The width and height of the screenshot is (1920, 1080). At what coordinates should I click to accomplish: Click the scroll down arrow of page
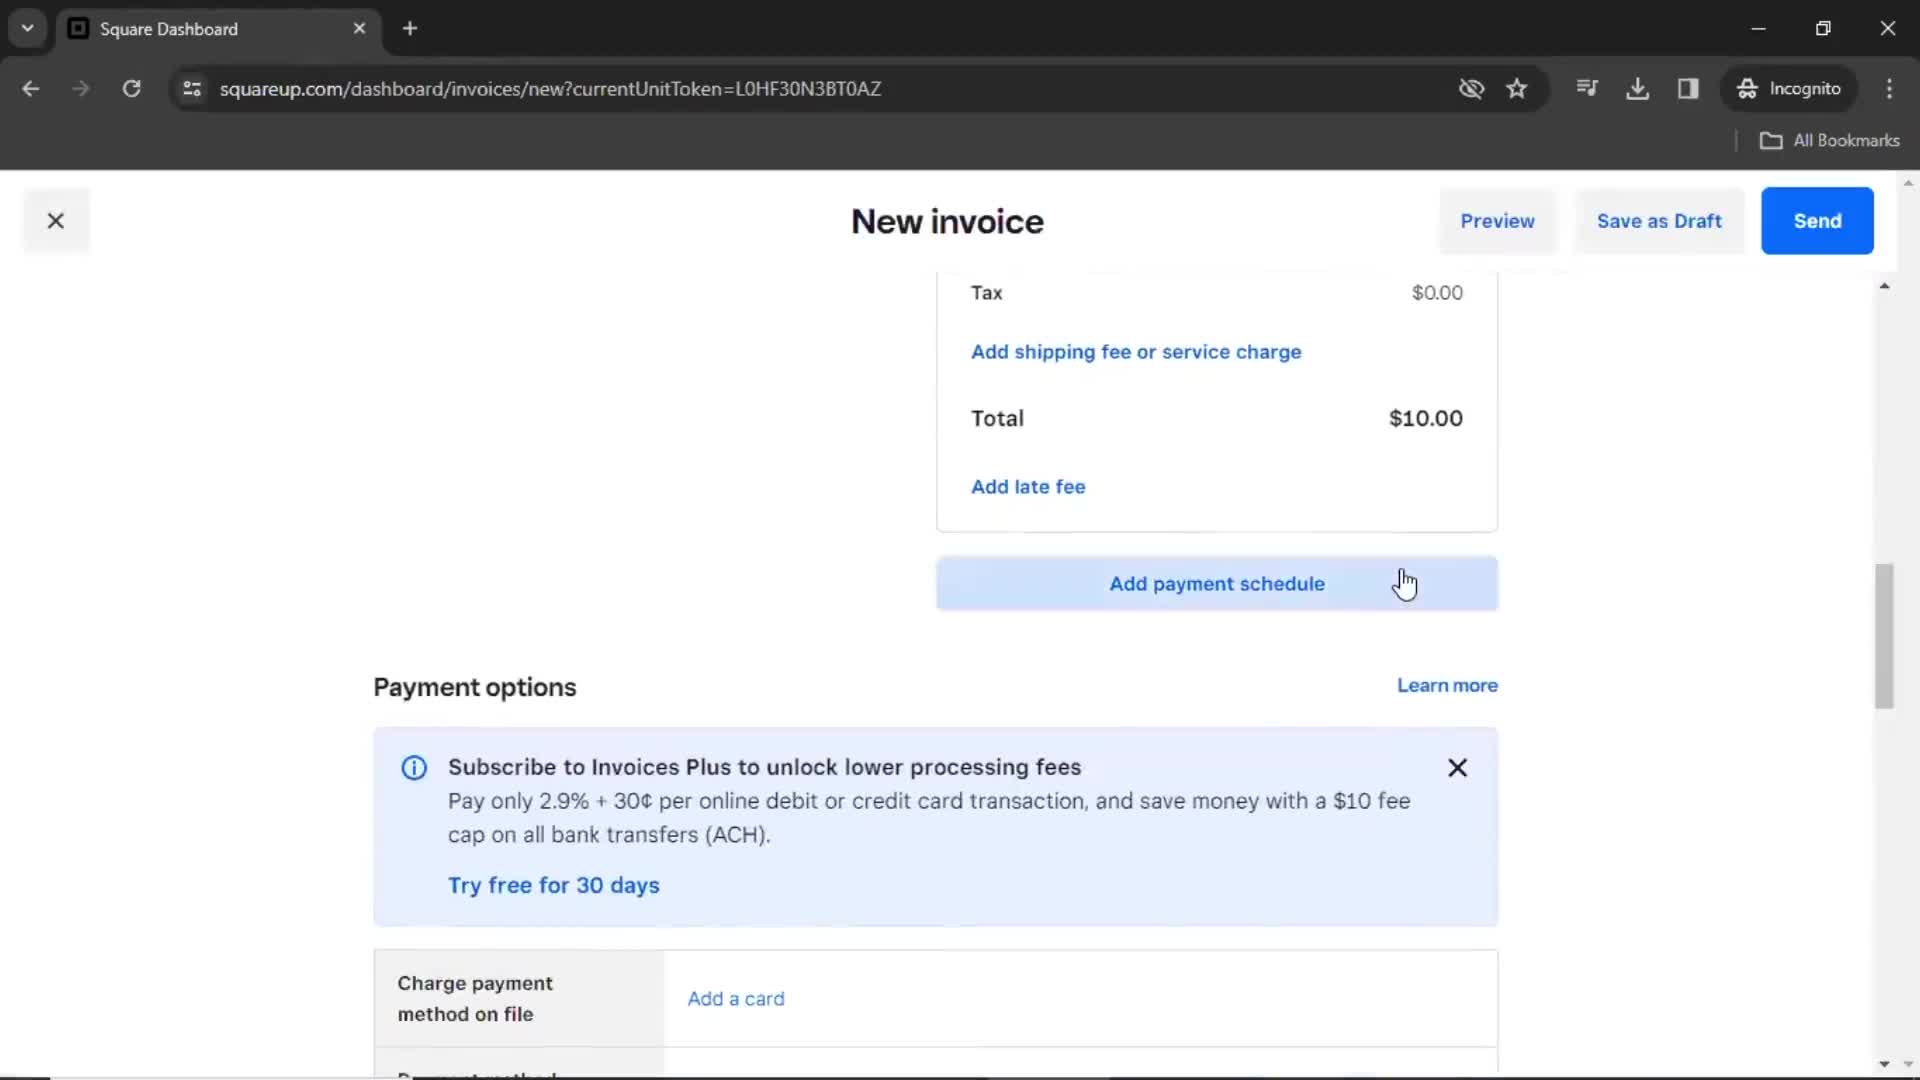[1884, 1063]
